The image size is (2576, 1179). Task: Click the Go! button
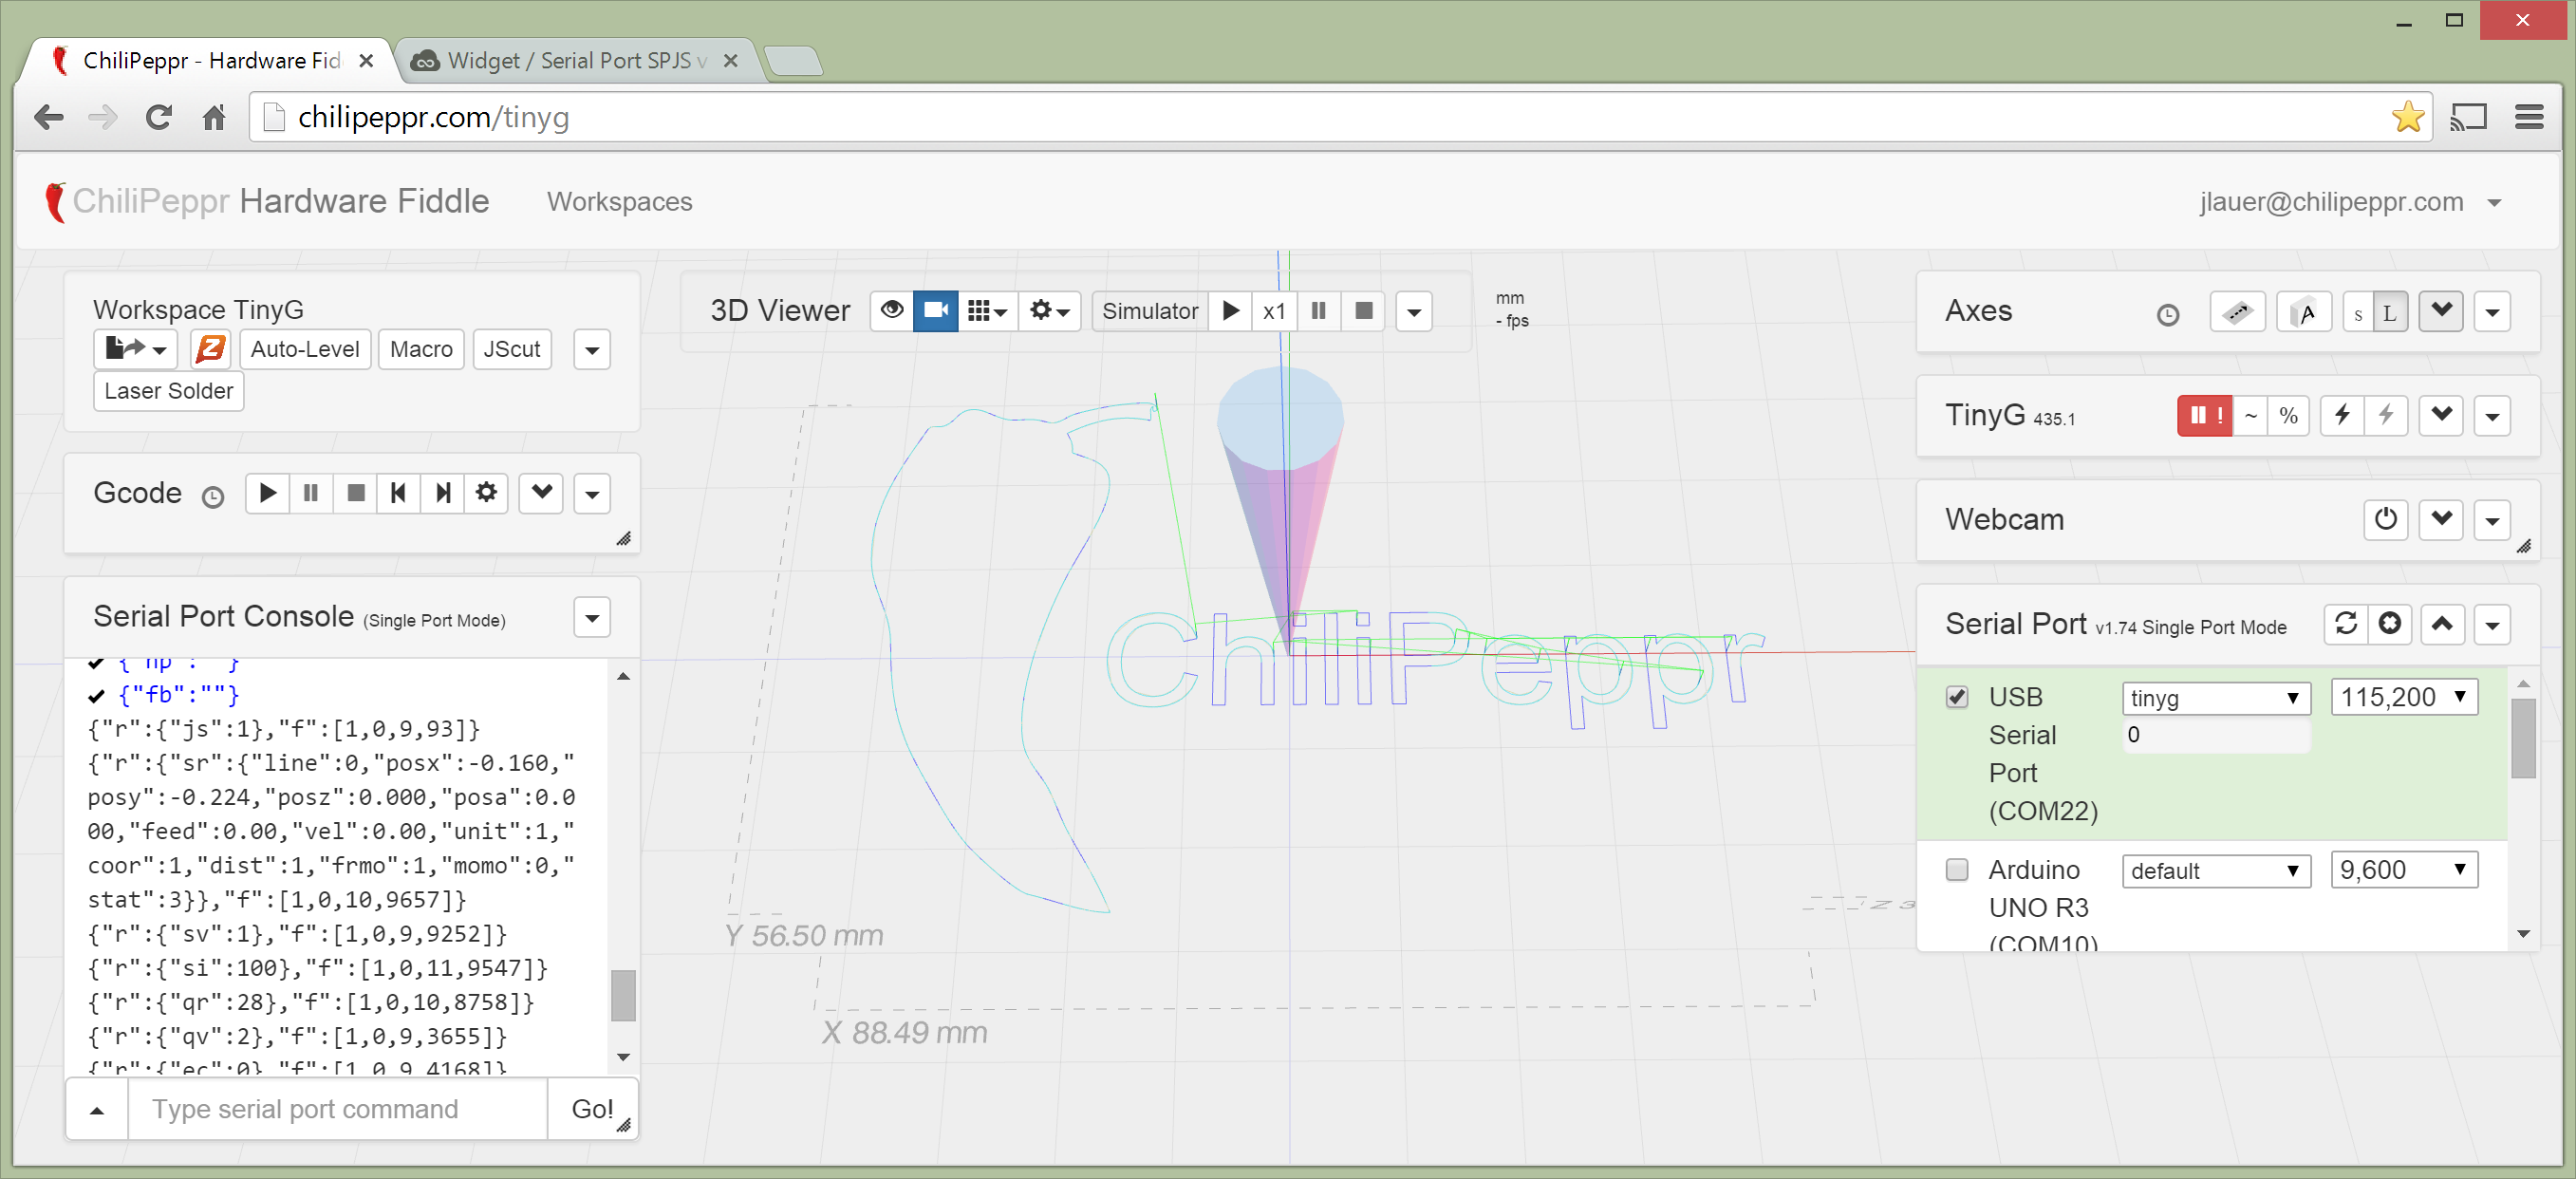point(591,1108)
